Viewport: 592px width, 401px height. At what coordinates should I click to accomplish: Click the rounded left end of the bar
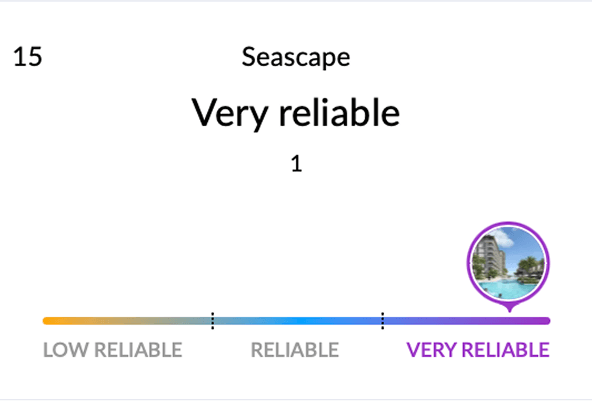pos(46,321)
